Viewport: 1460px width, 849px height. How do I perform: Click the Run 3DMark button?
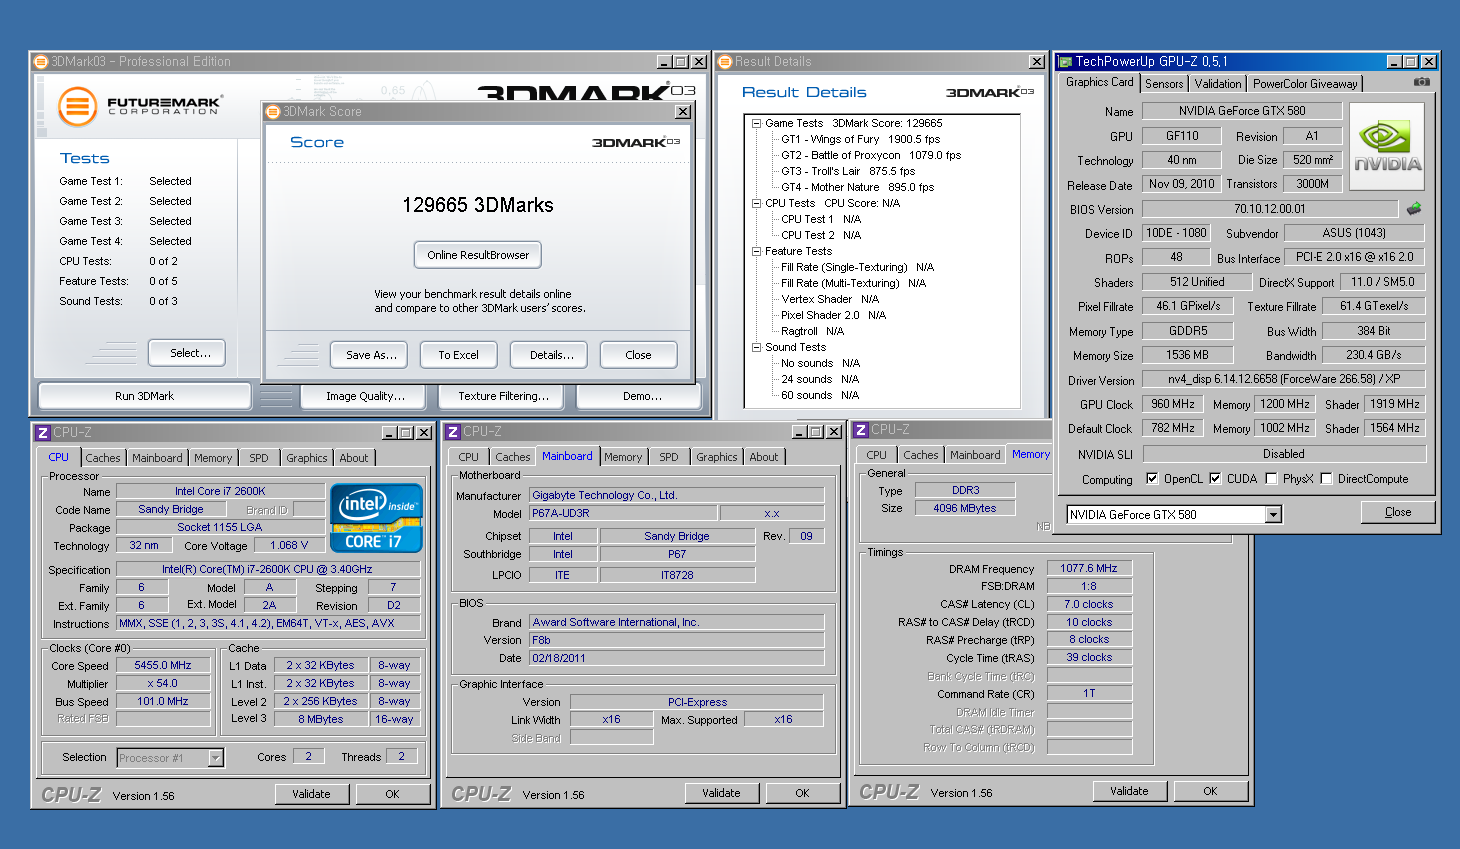tap(144, 396)
